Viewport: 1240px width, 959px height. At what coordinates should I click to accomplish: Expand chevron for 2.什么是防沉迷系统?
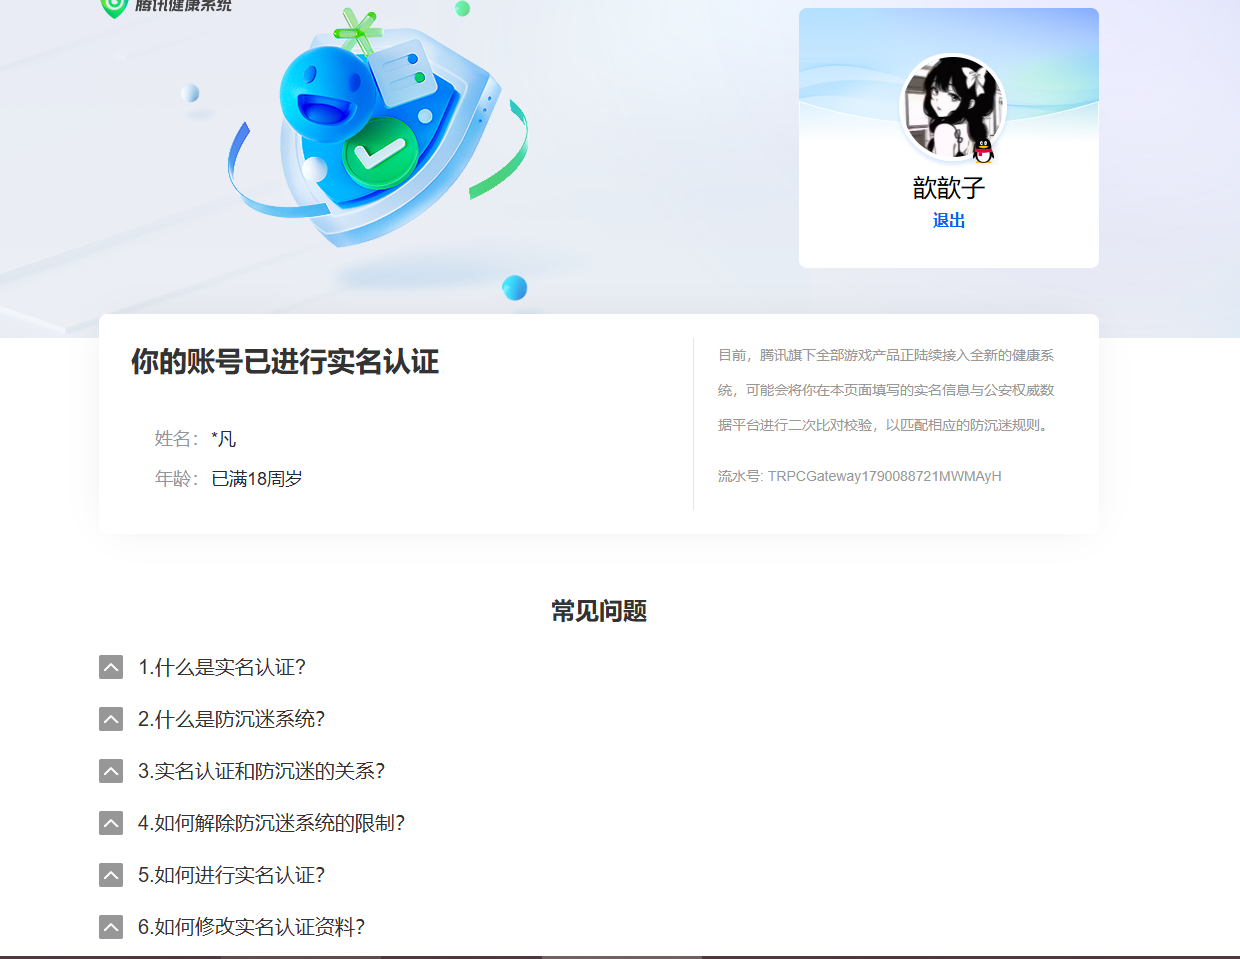(111, 719)
